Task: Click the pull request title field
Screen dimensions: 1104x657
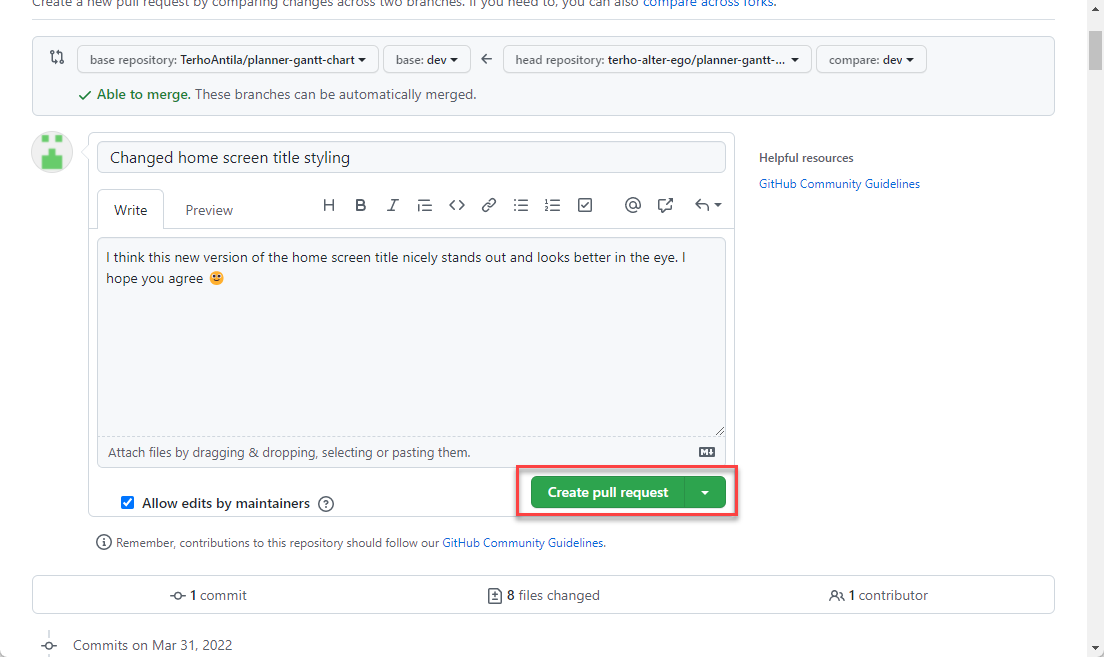Action: pos(411,157)
